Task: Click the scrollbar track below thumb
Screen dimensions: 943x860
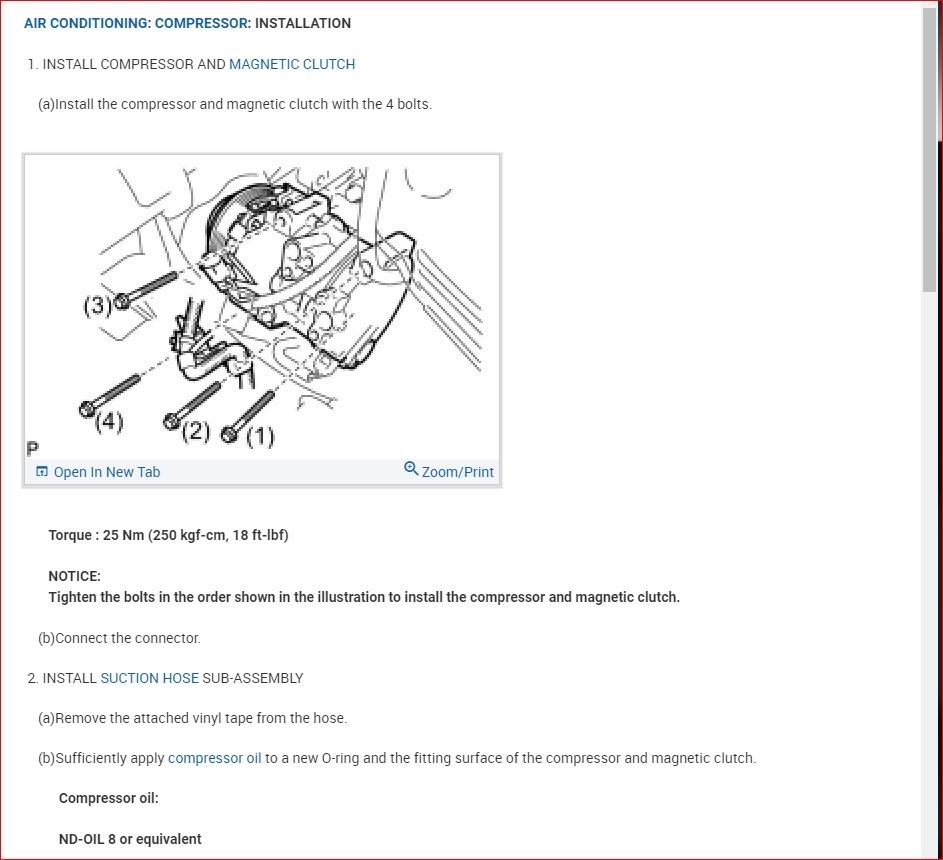Action: (x=930, y=571)
